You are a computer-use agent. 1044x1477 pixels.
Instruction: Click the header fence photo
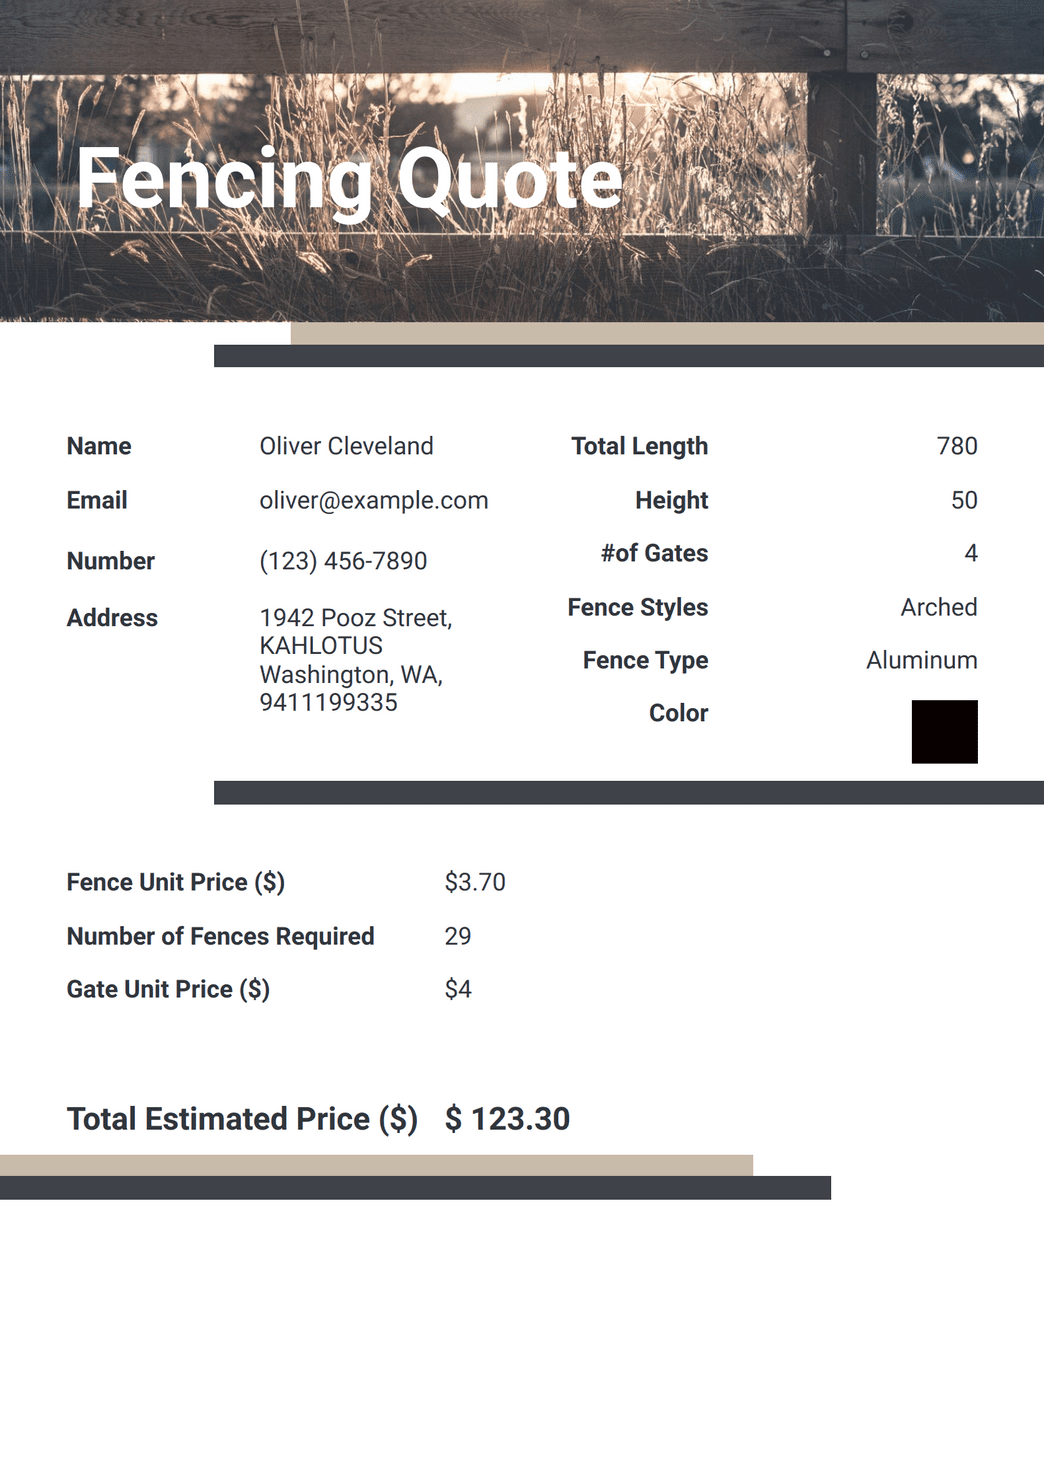pos(522,161)
